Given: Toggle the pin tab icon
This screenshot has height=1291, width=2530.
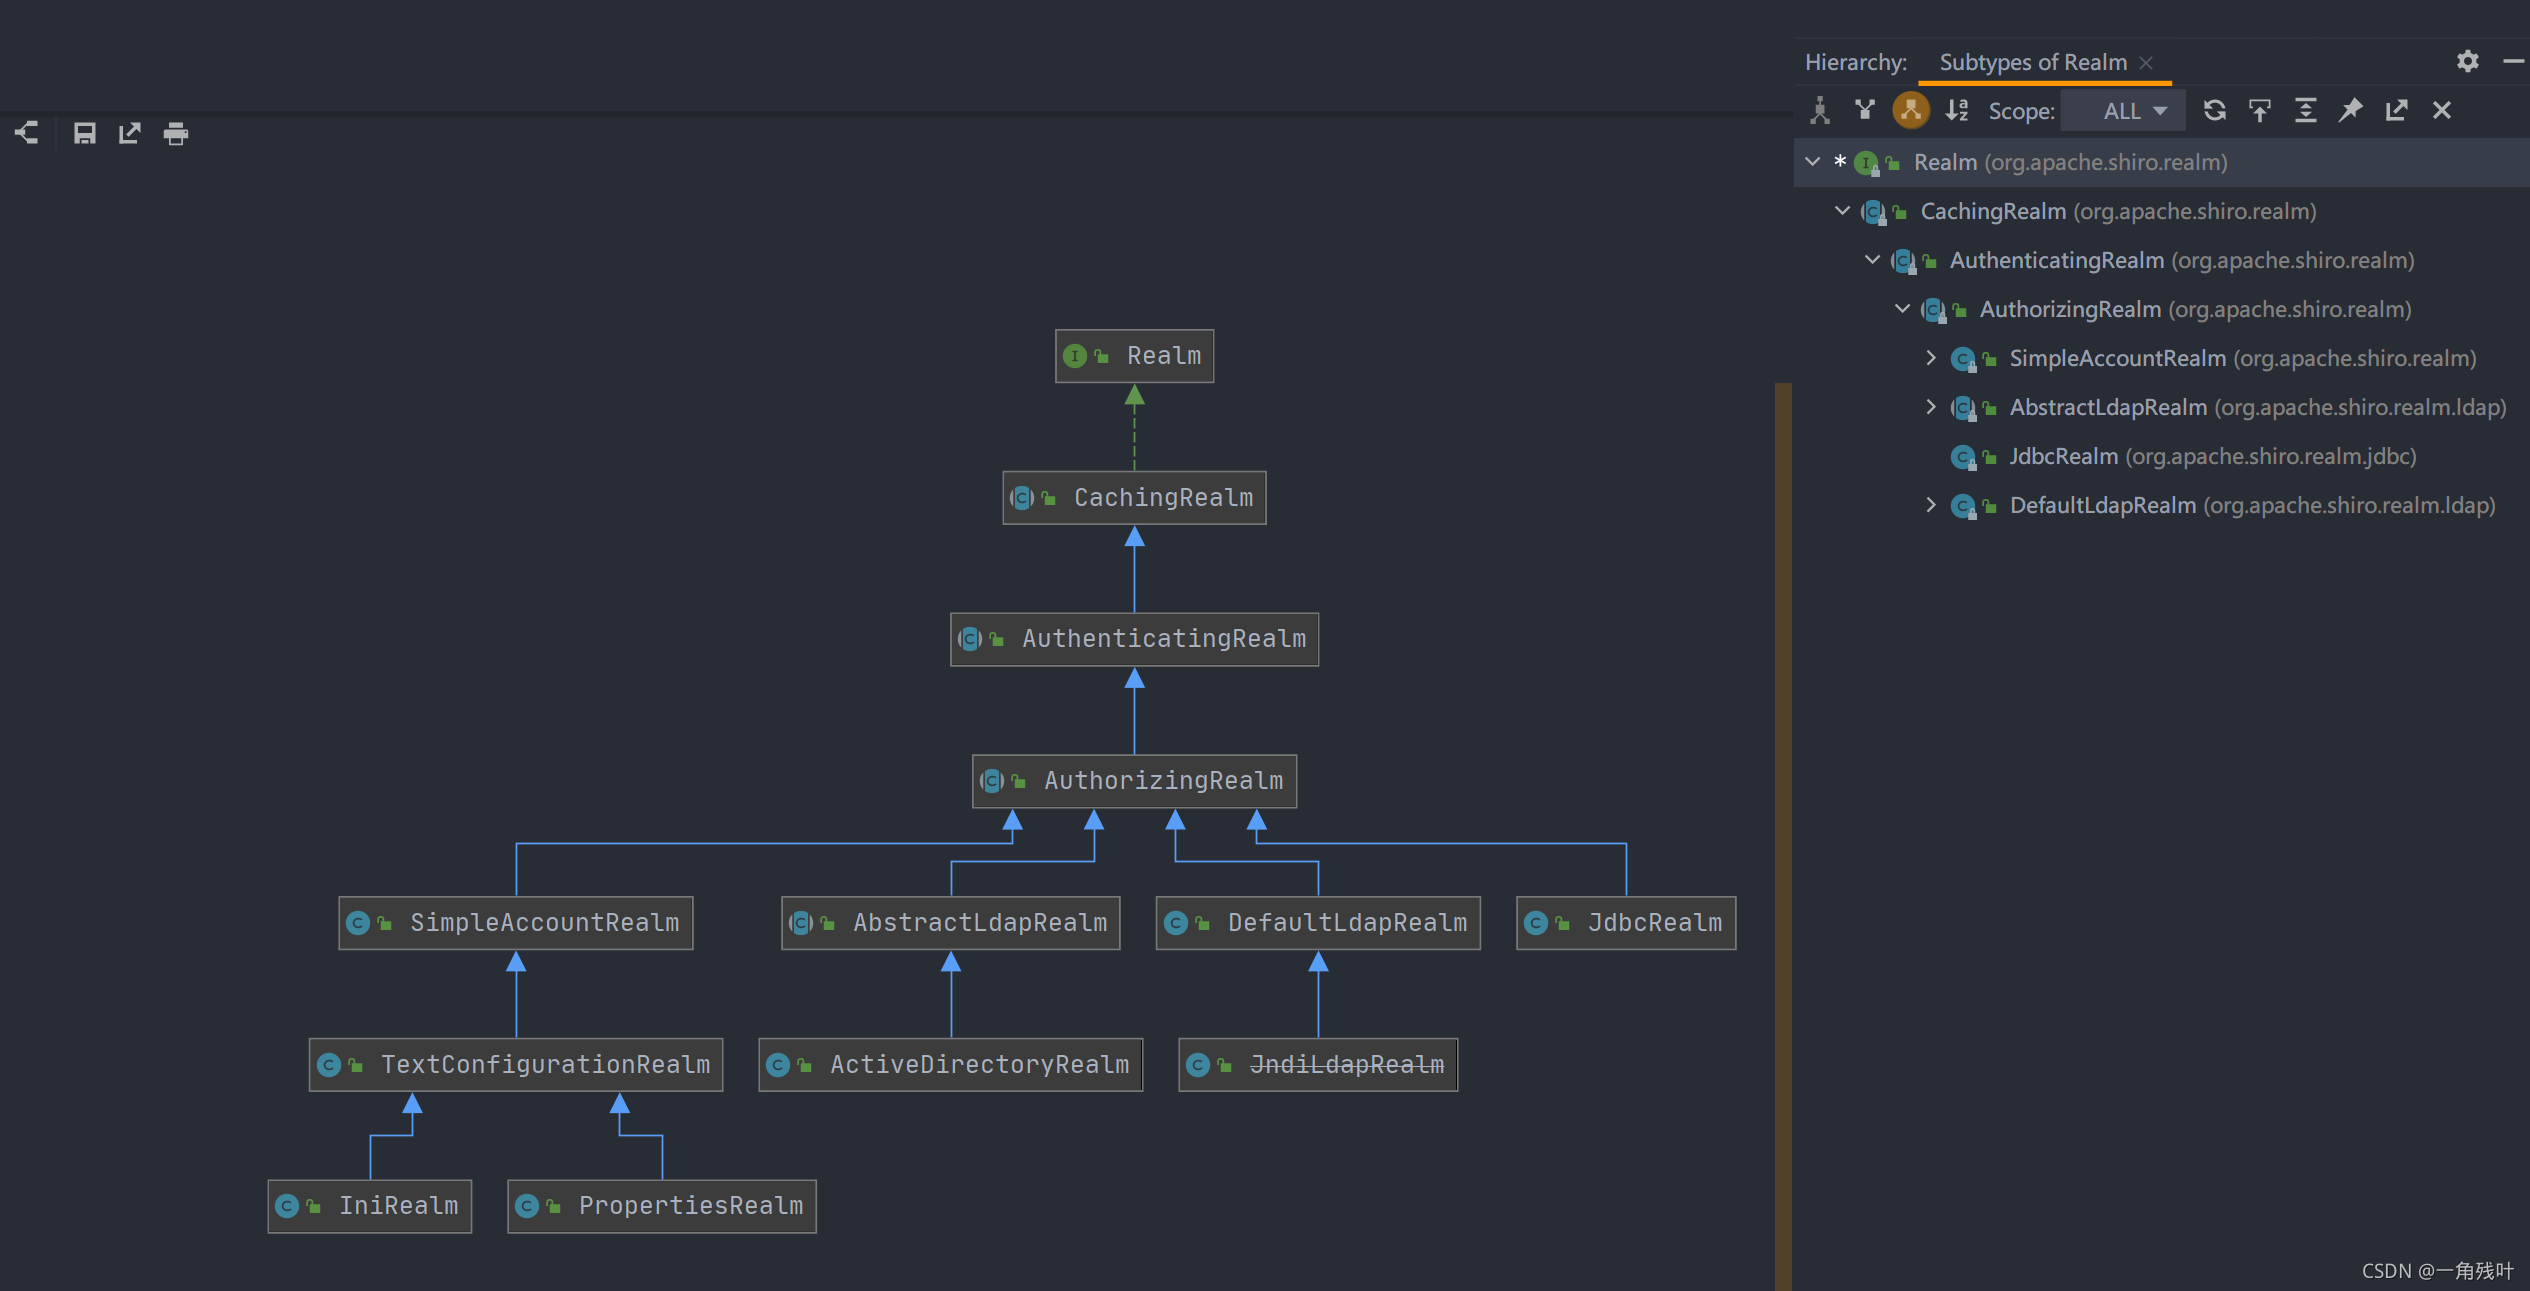Looking at the screenshot, I should pyautogui.click(x=2350, y=110).
